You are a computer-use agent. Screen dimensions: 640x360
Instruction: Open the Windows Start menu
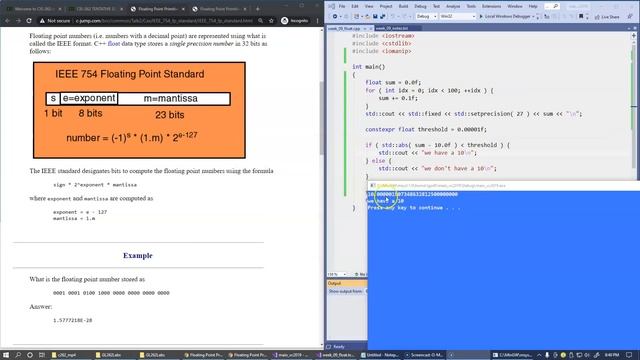pyautogui.click(x=6, y=355)
